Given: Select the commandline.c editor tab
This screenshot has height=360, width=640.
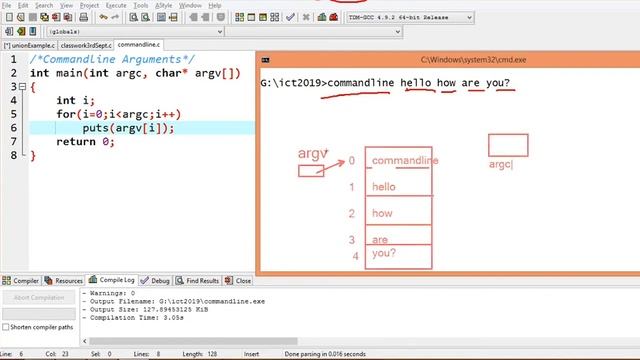Looking at the screenshot, I should click(x=139, y=44).
